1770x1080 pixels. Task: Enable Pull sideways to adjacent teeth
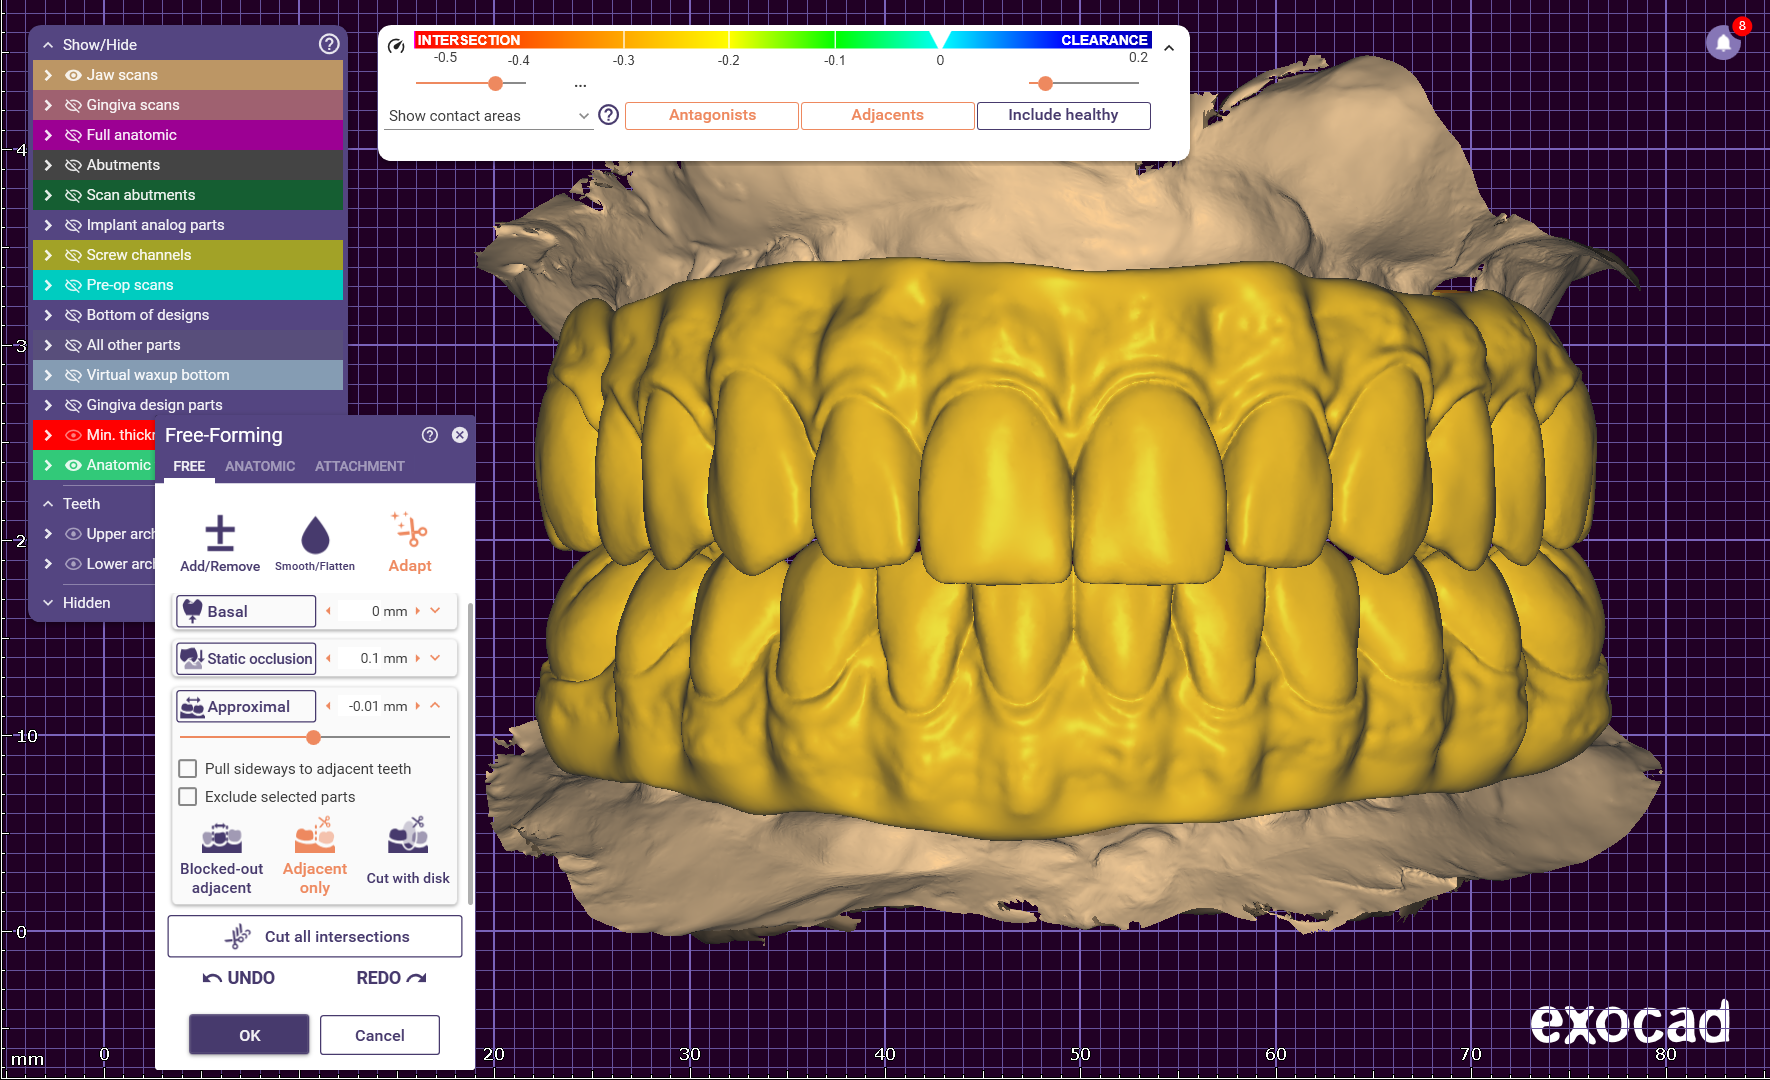(x=187, y=769)
